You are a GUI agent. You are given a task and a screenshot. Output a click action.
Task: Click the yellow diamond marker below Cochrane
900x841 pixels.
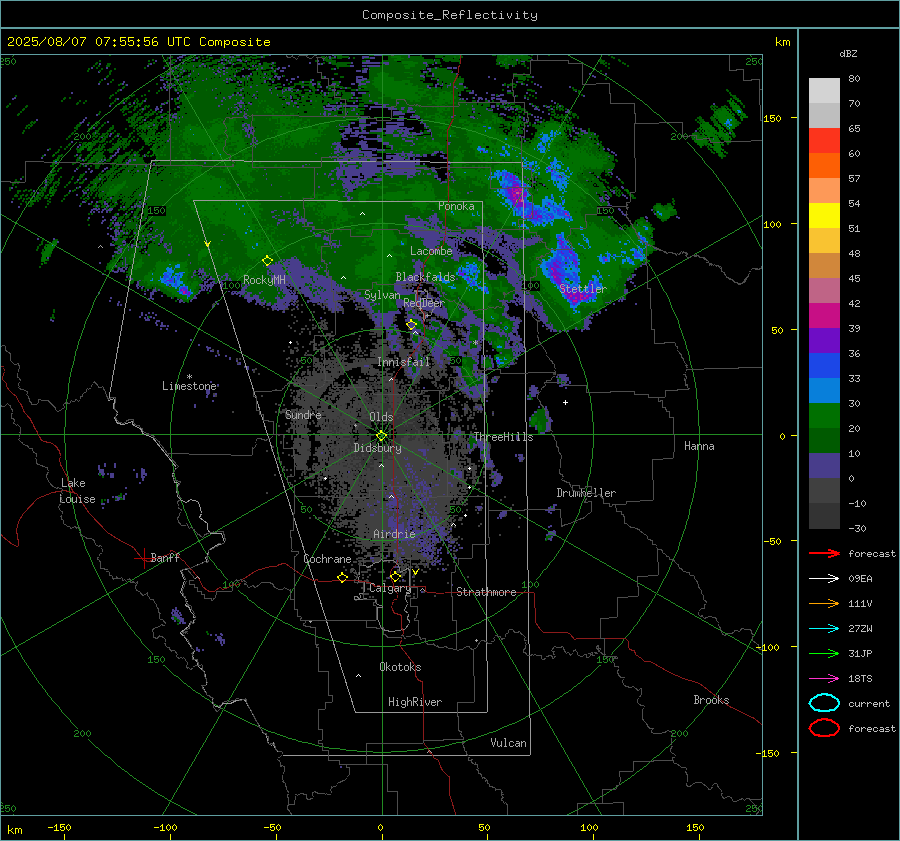[342, 577]
